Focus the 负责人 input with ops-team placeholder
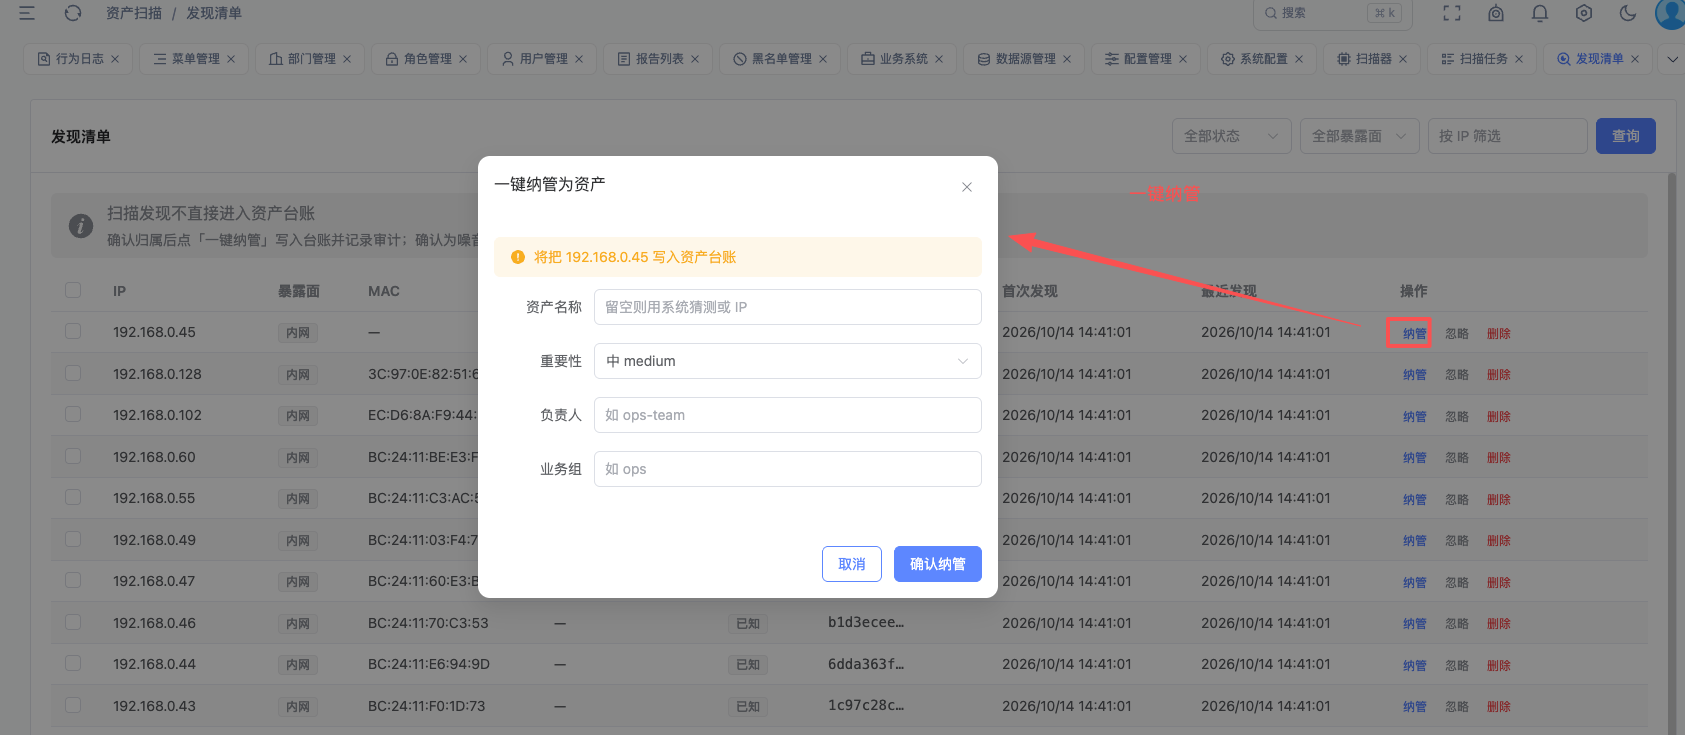This screenshot has height=735, width=1685. click(788, 415)
